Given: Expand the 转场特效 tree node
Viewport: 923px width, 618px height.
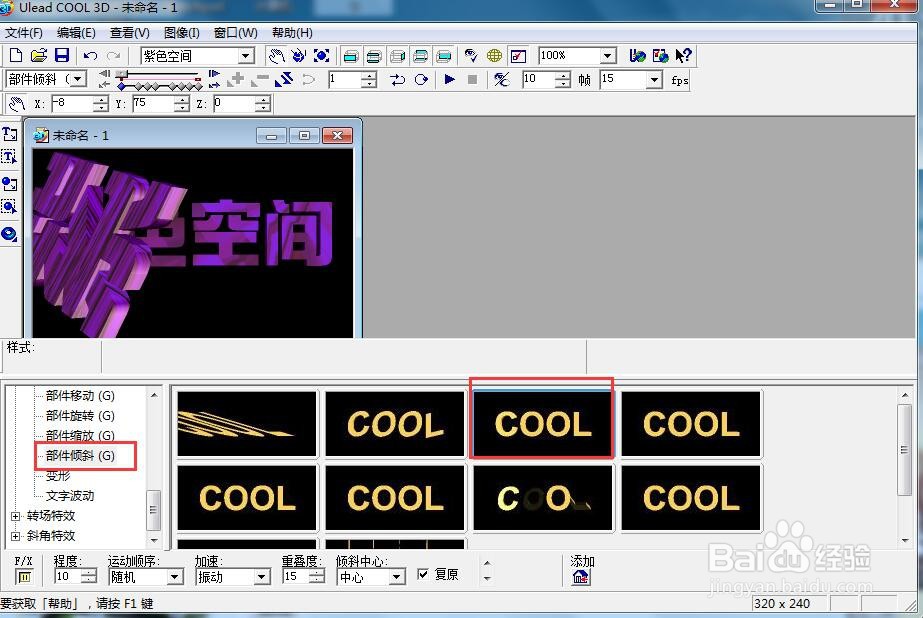Looking at the screenshot, I should click(x=15, y=516).
